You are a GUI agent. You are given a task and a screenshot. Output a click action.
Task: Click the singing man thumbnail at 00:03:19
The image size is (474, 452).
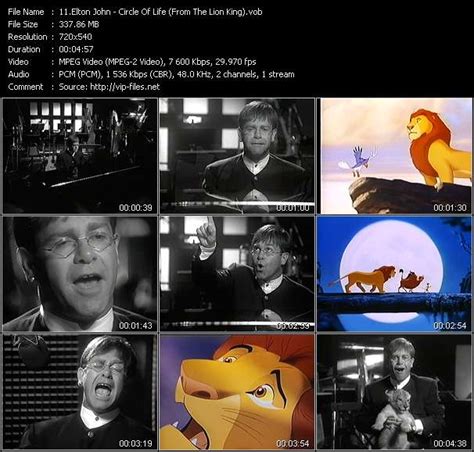pyautogui.click(x=80, y=392)
